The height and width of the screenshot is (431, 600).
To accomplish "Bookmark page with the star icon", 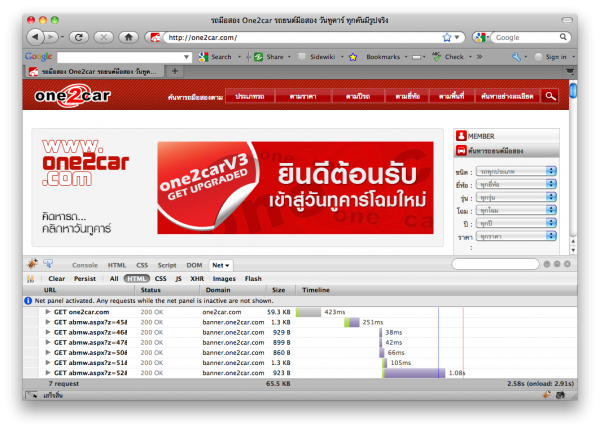I will click(x=445, y=37).
